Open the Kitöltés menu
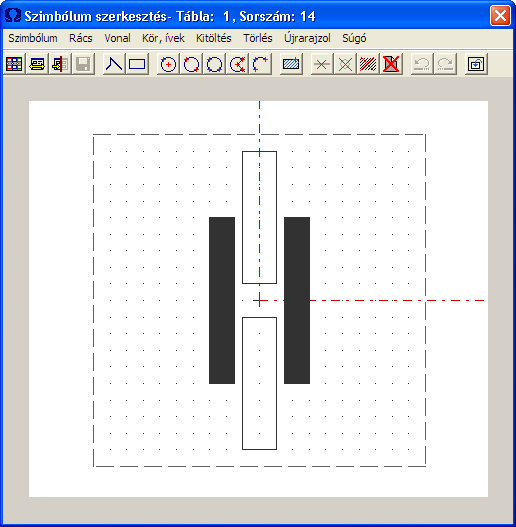 [x=214, y=38]
